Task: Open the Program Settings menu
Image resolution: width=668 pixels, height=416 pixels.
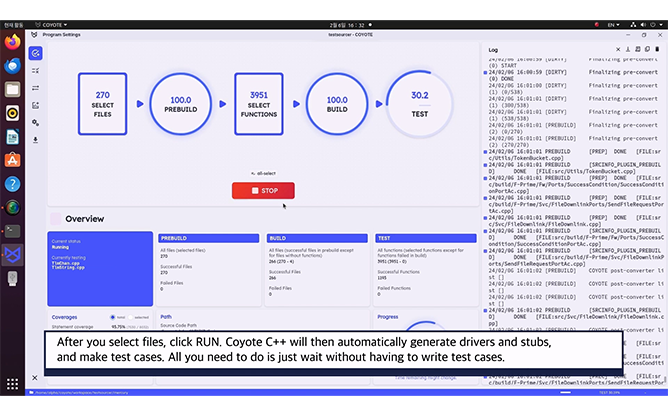Action: (61, 35)
